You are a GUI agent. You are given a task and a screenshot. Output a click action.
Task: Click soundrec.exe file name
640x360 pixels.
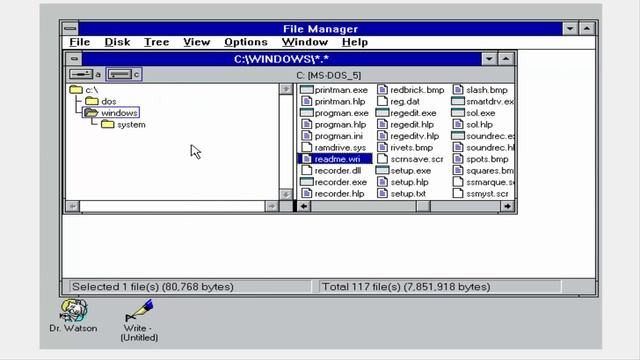click(490, 136)
